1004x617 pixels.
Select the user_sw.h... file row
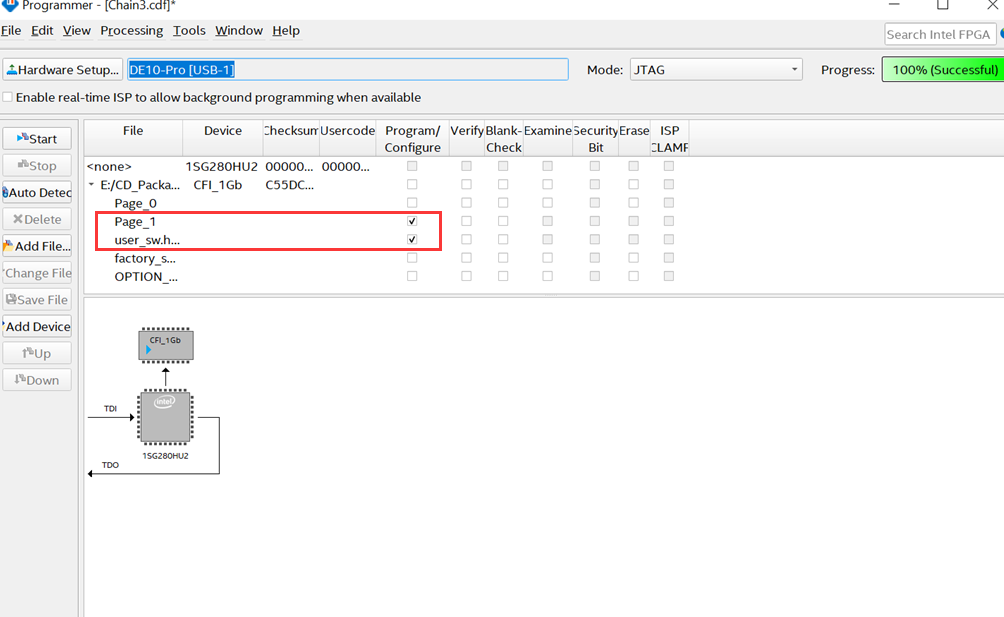coord(147,240)
